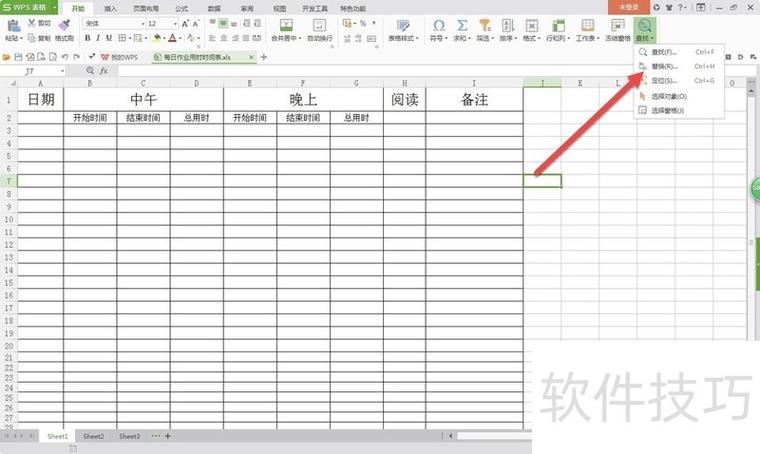Toggle underline formatting
The height and width of the screenshot is (454, 760).
(109, 38)
